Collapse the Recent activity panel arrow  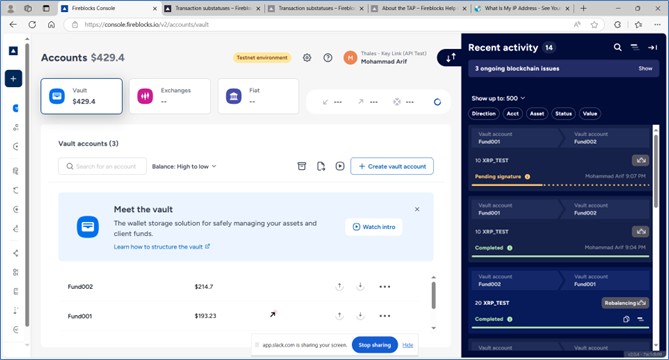pyautogui.click(x=652, y=47)
